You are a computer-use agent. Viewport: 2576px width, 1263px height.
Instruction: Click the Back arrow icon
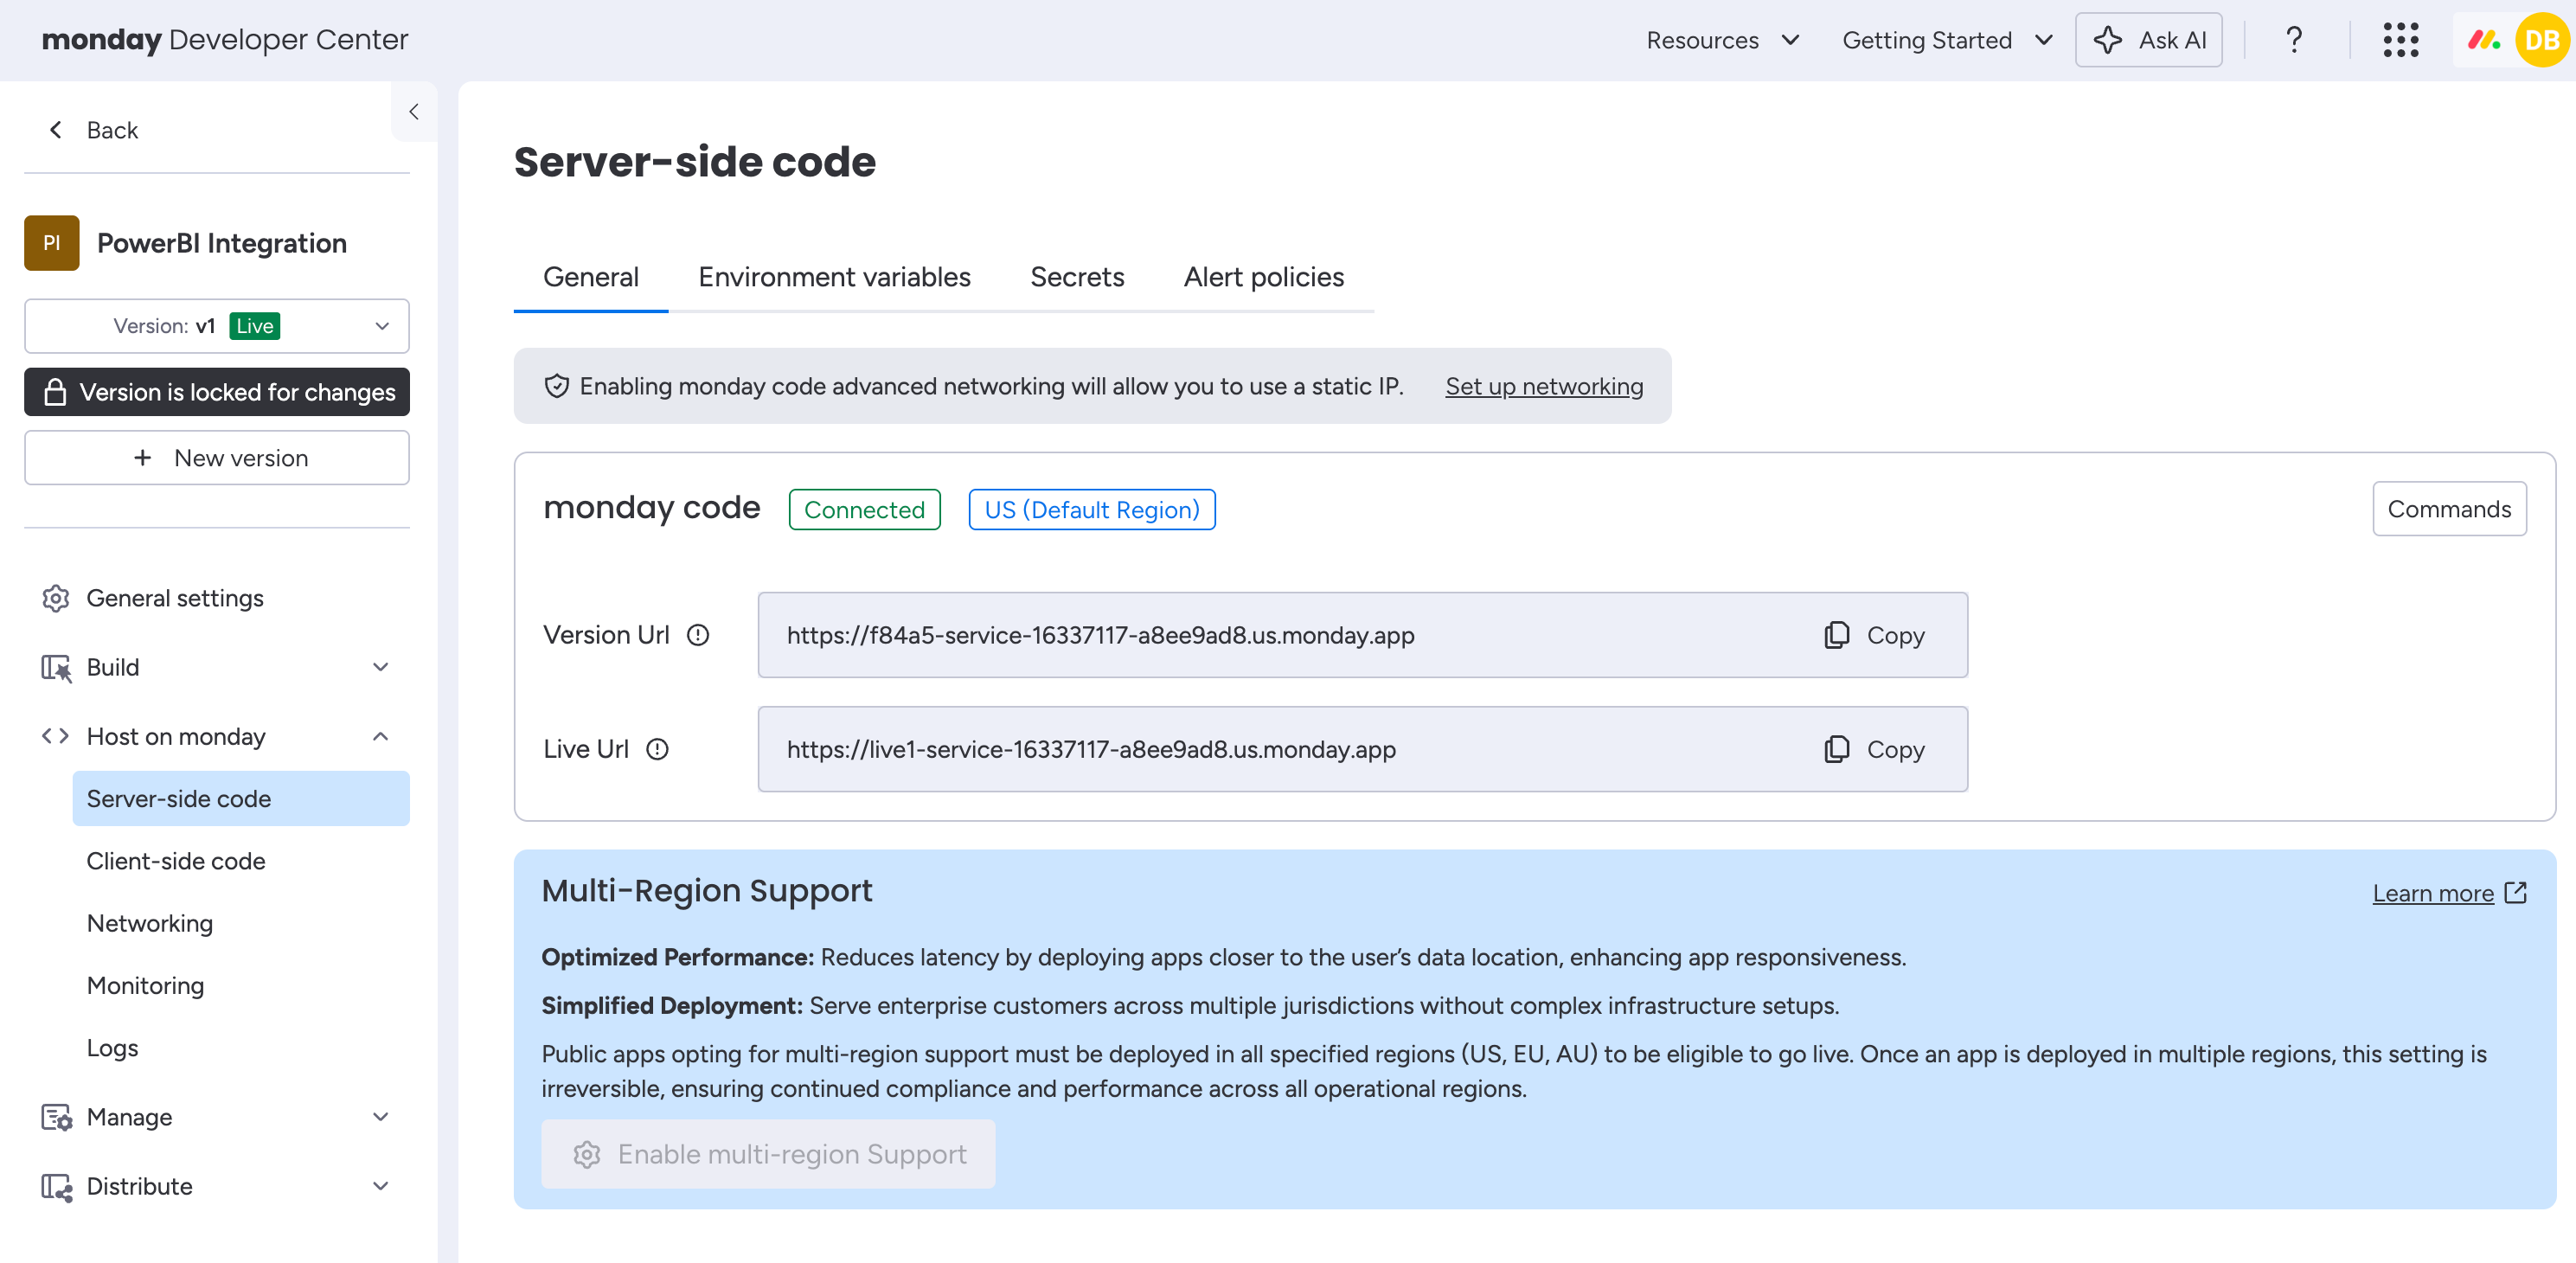pos(56,130)
